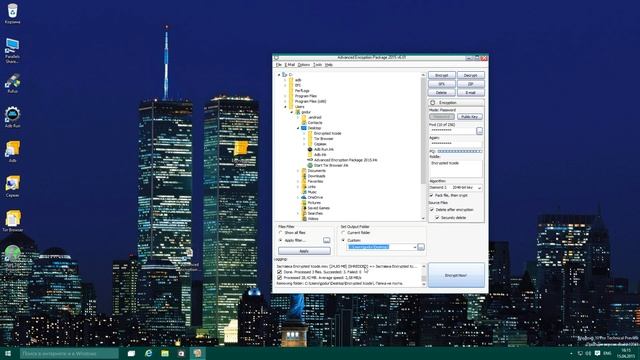This screenshot has width=640, height=360.
Task: Expand the Documents folder node
Action: (298, 171)
